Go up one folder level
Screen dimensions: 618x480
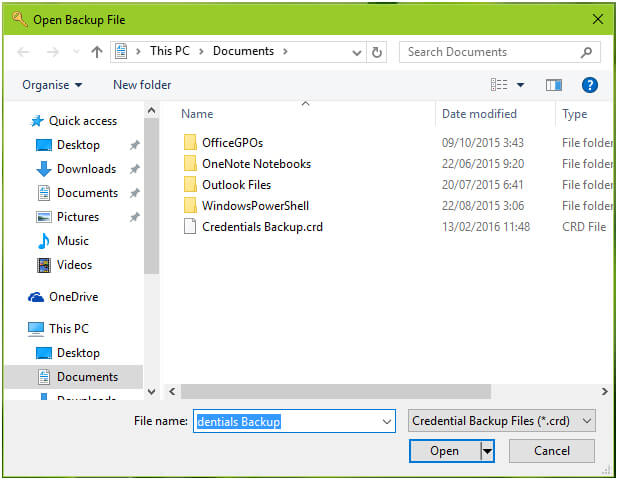click(x=97, y=52)
